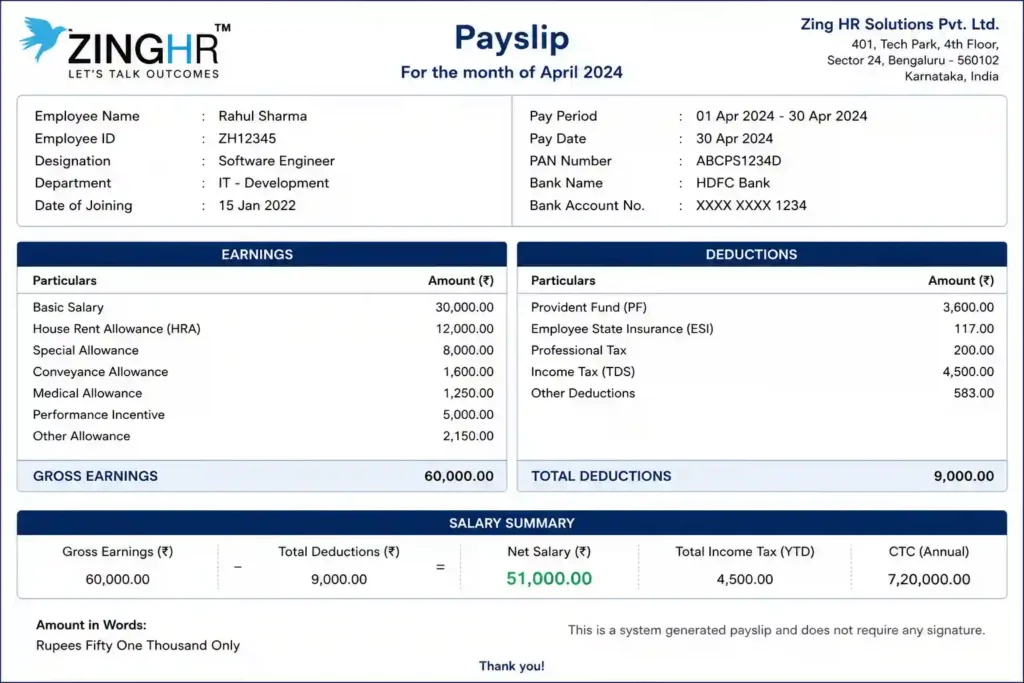The image size is (1024, 683).
Task: Select employee ID value "ZH12345"
Action: click(247, 138)
